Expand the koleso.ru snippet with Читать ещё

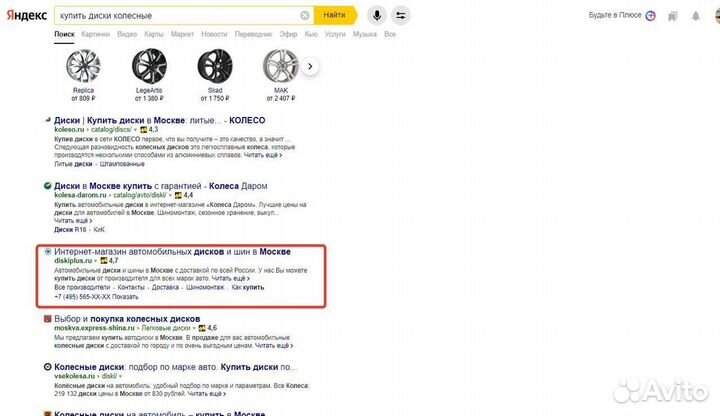click(263, 155)
